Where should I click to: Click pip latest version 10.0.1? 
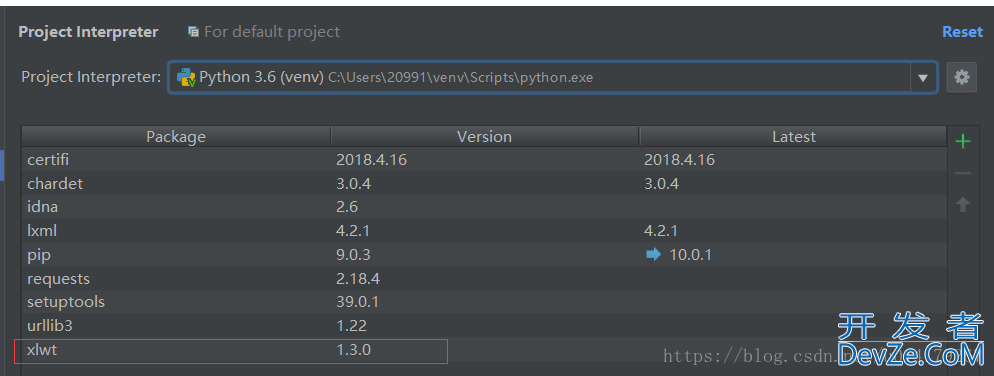tap(690, 255)
